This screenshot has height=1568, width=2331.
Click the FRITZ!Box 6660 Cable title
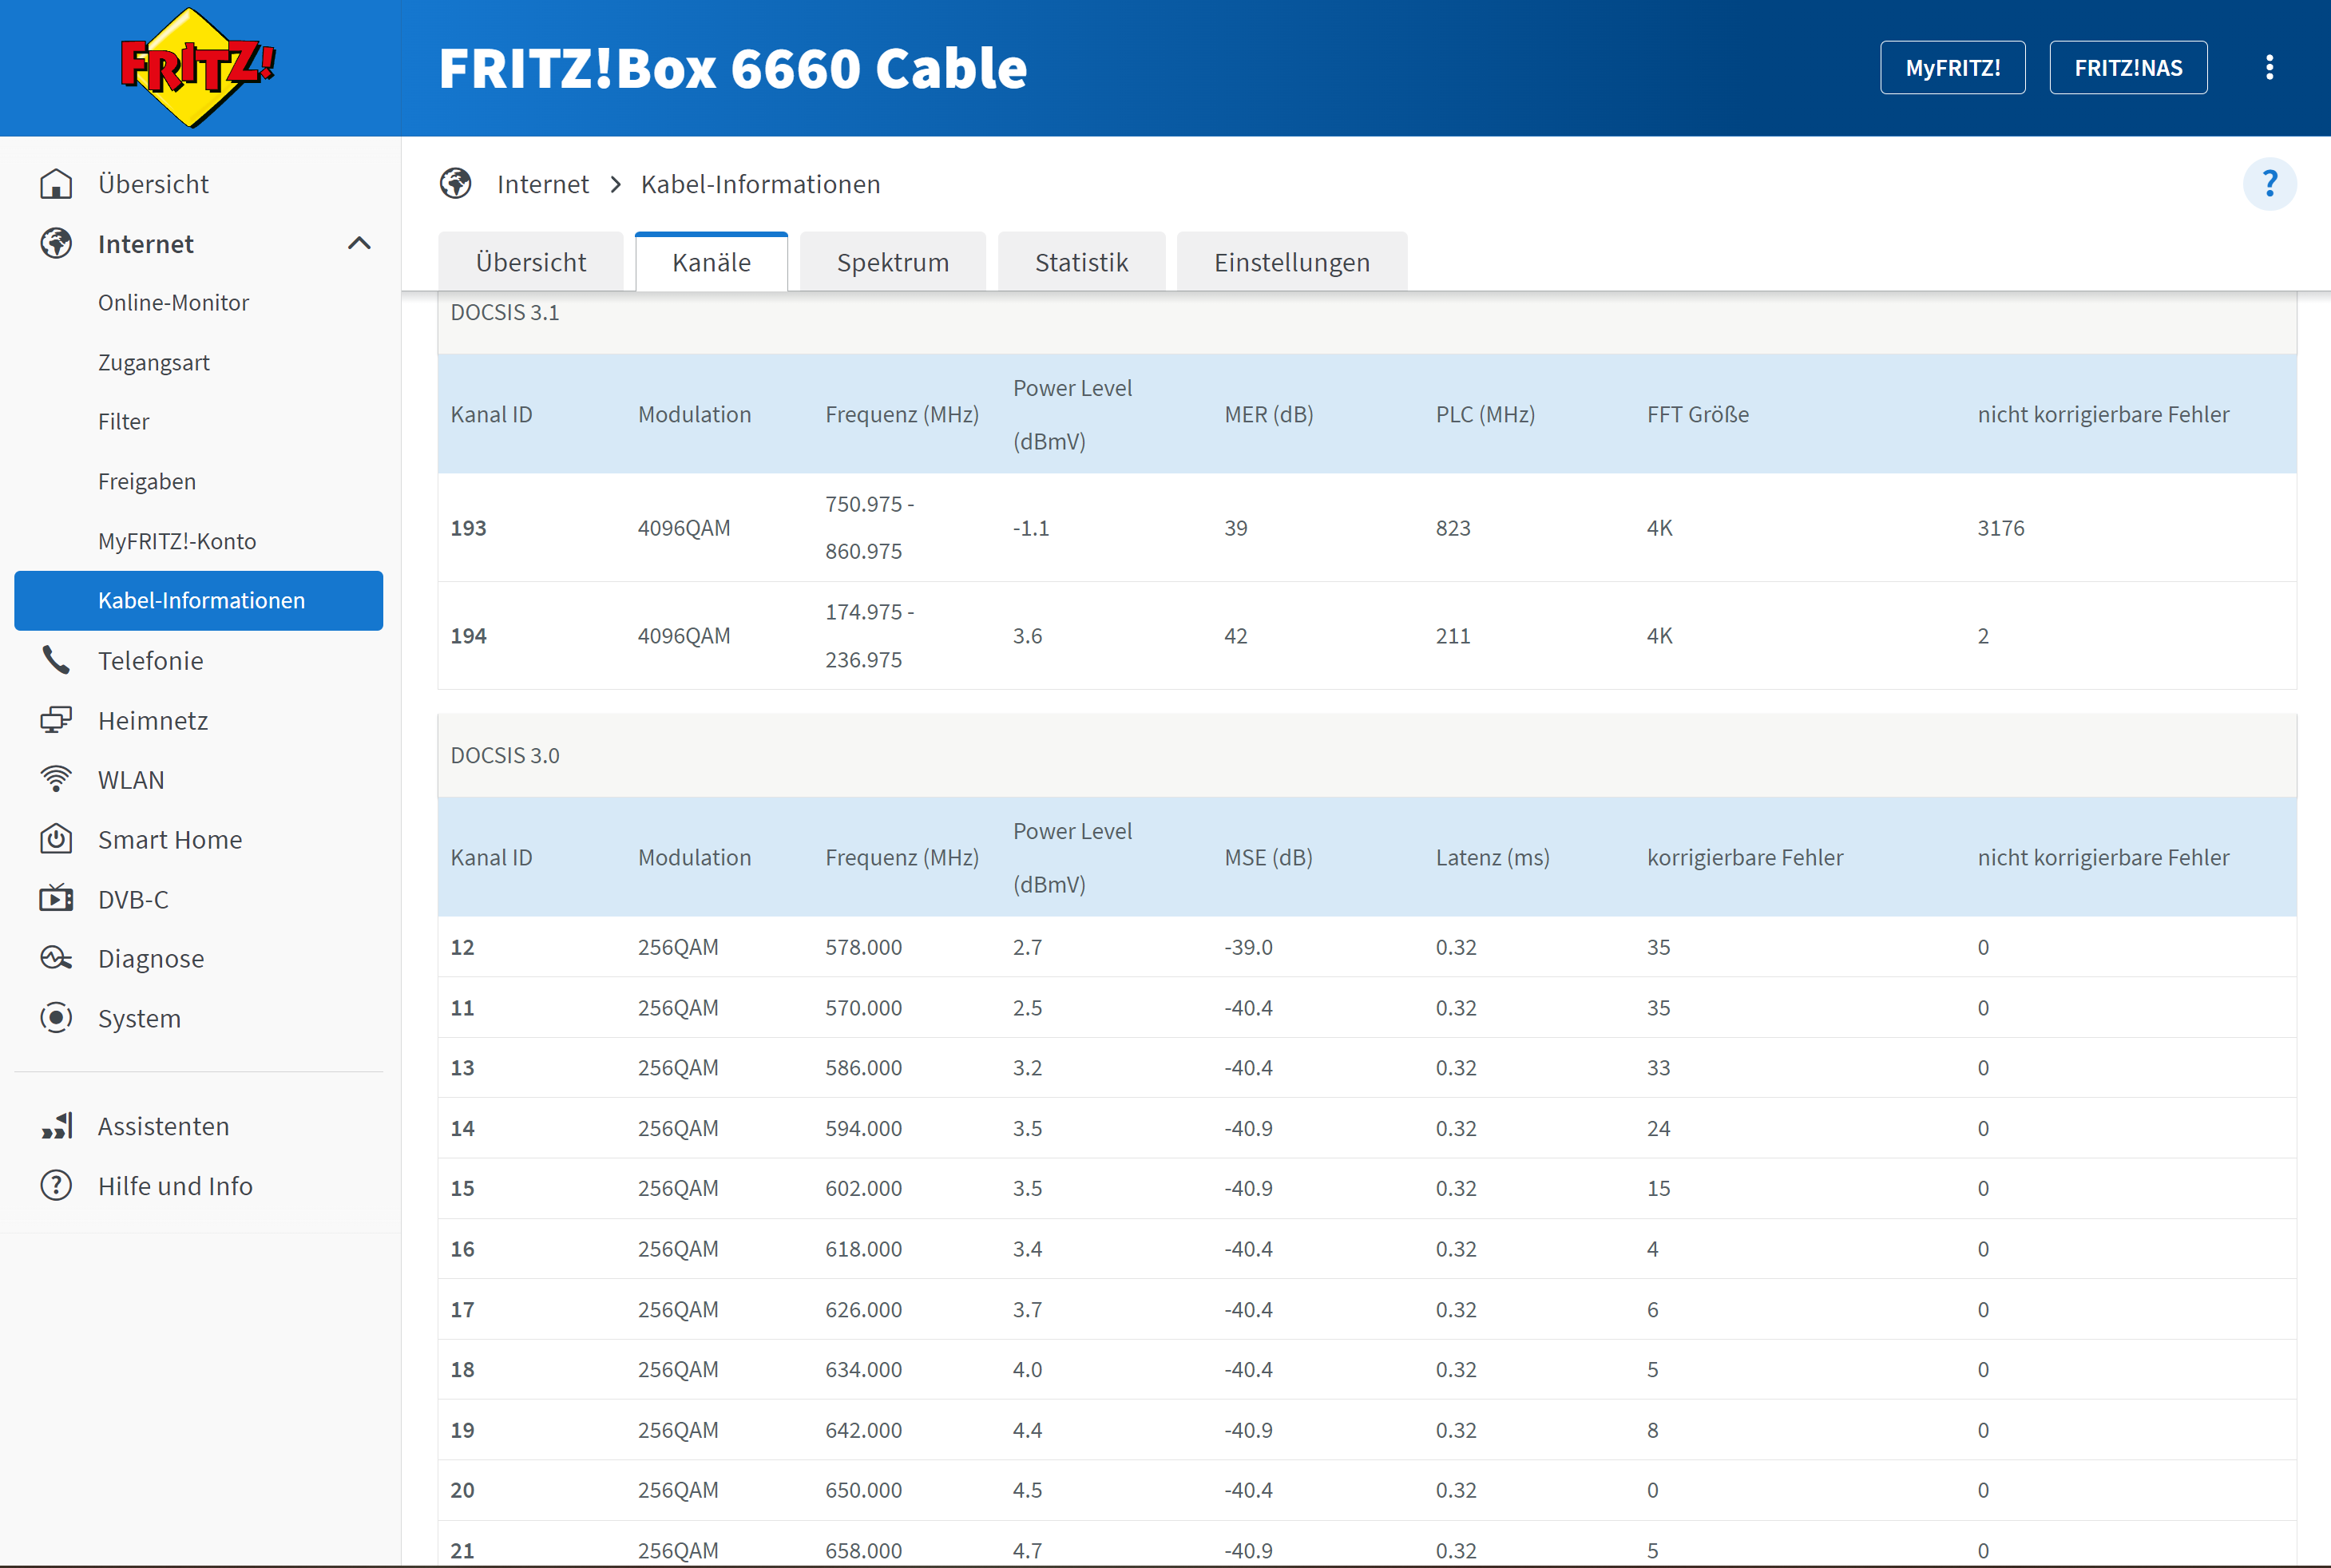[733, 68]
